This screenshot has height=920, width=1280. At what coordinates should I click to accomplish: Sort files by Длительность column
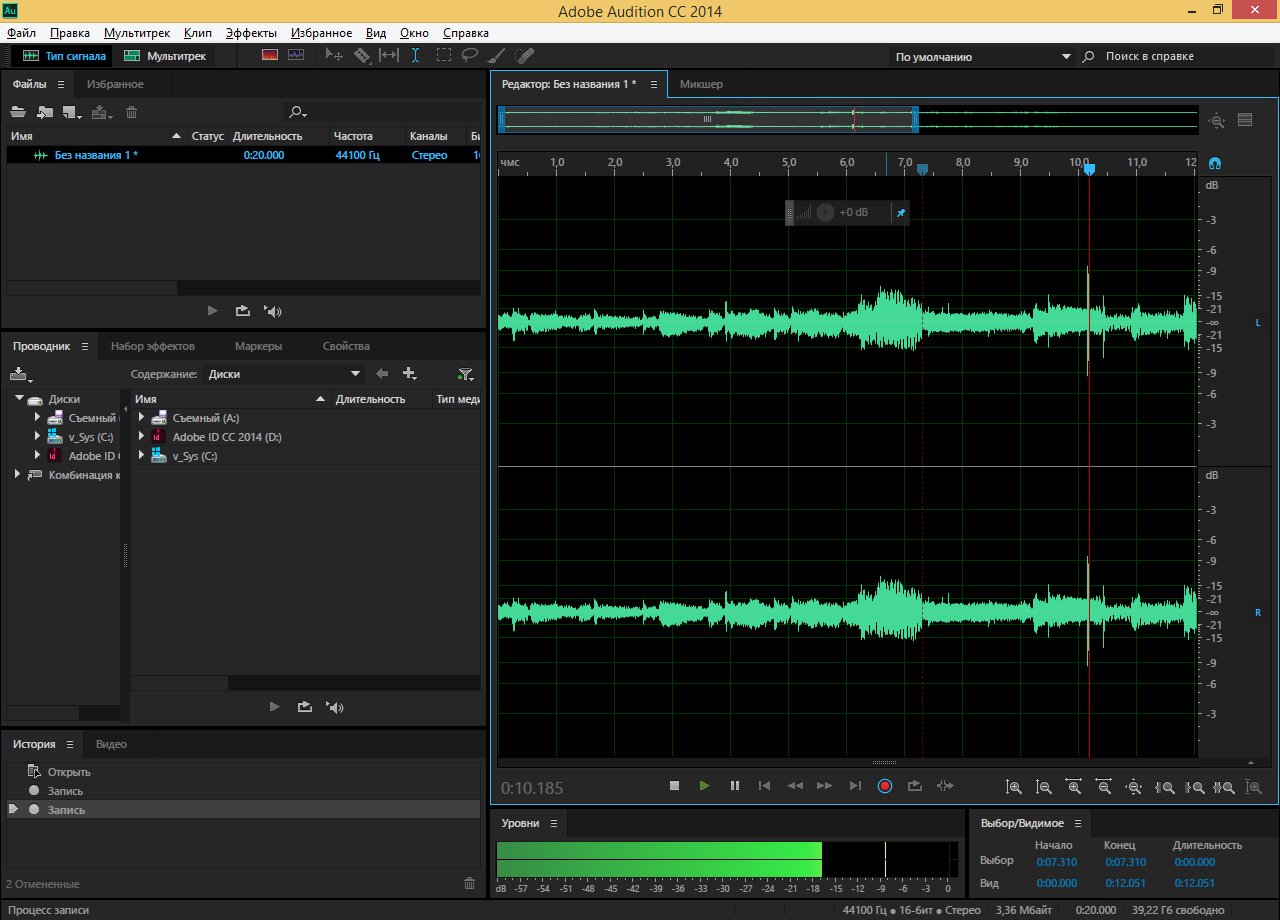pyautogui.click(x=267, y=136)
